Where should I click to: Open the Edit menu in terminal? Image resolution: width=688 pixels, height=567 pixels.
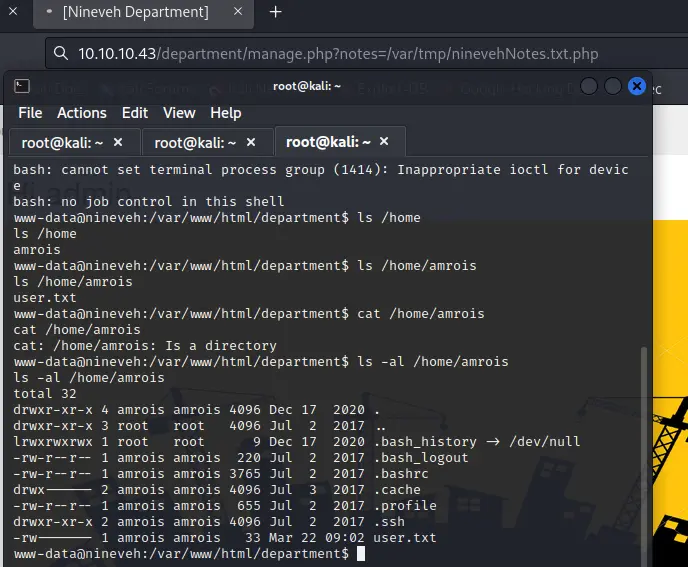135,113
